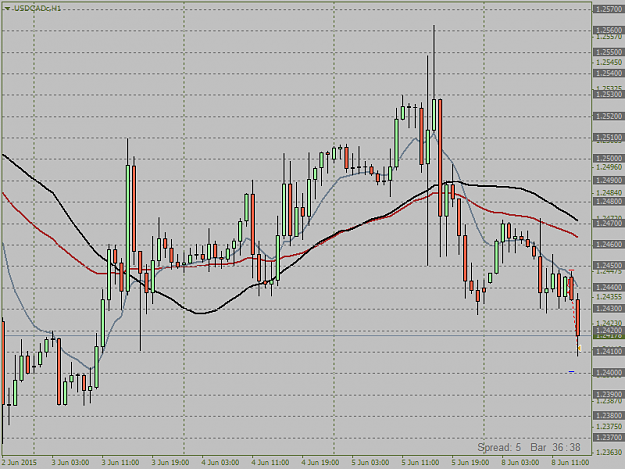Click the green current price label on axis
This screenshot has height=469, width=625.
pyautogui.click(x=609, y=336)
